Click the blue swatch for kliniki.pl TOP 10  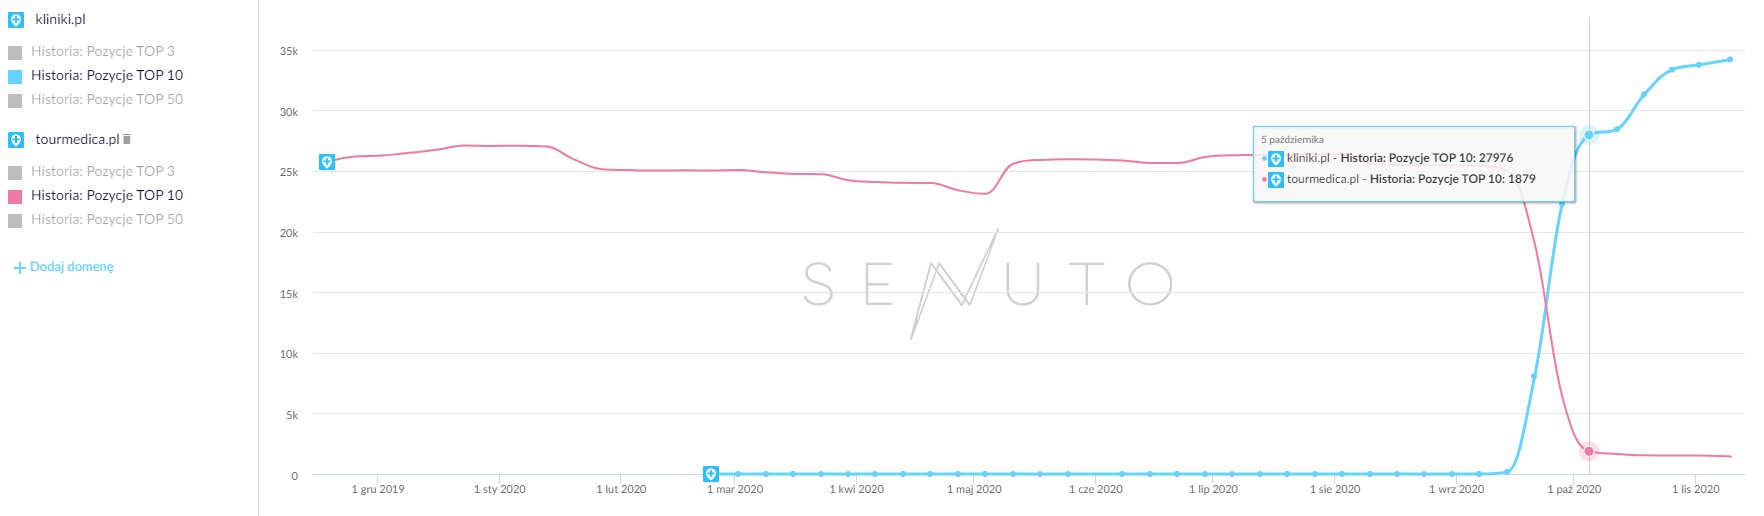coord(15,76)
